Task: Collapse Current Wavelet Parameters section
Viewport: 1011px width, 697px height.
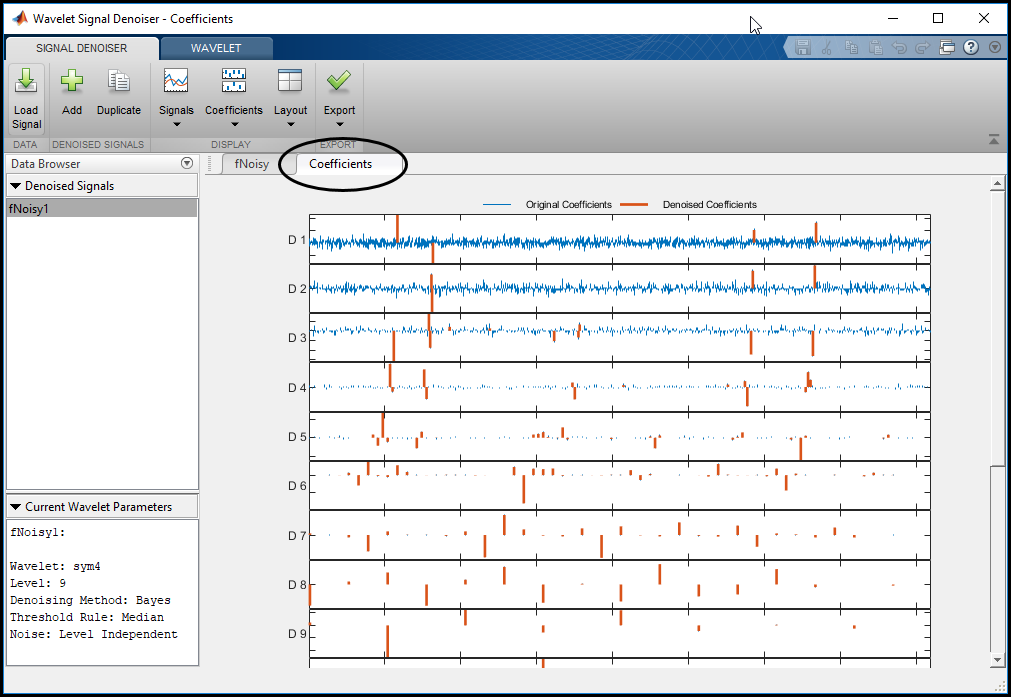Action: click(16, 507)
